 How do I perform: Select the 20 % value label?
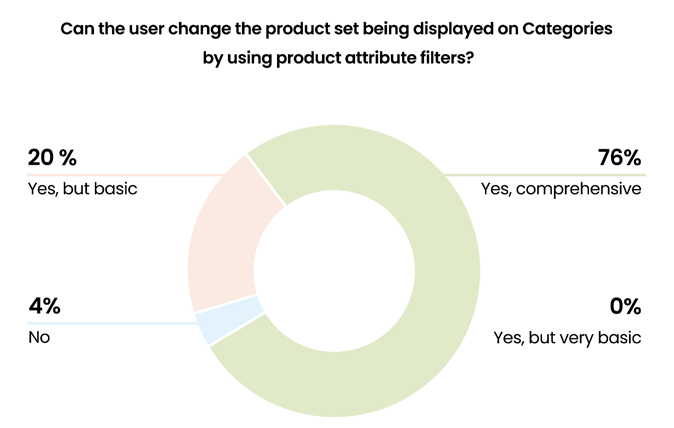52,157
